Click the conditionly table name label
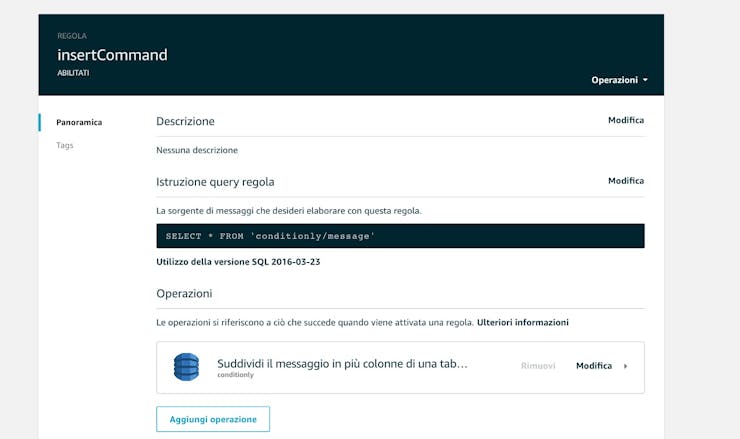This screenshot has width=740, height=439. pyautogui.click(x=235, y=375)
